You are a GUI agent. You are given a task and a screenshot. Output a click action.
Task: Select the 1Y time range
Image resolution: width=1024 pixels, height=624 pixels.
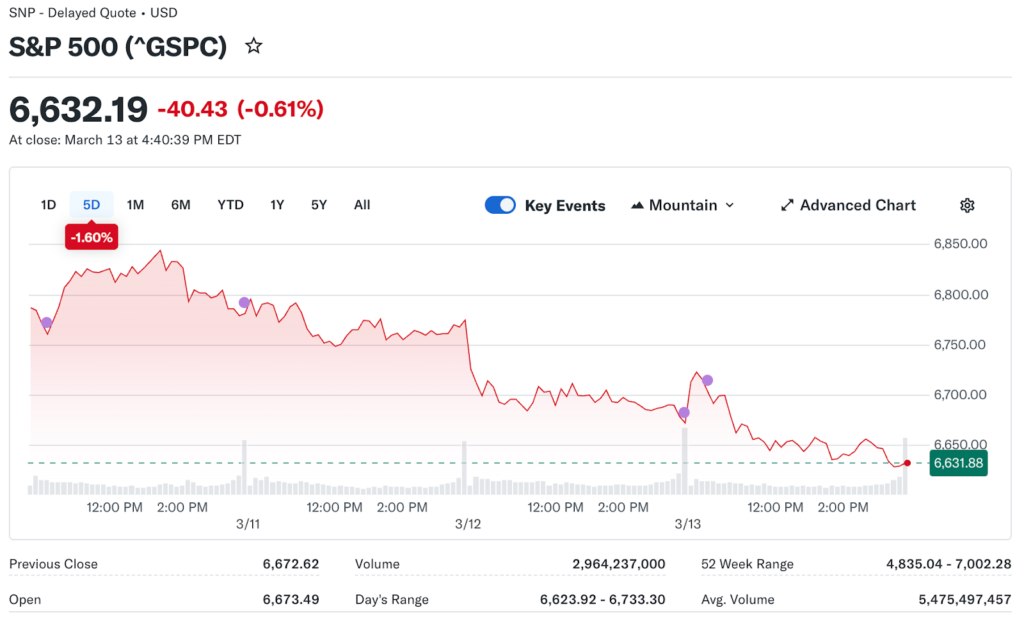click(x=277, y=205)
